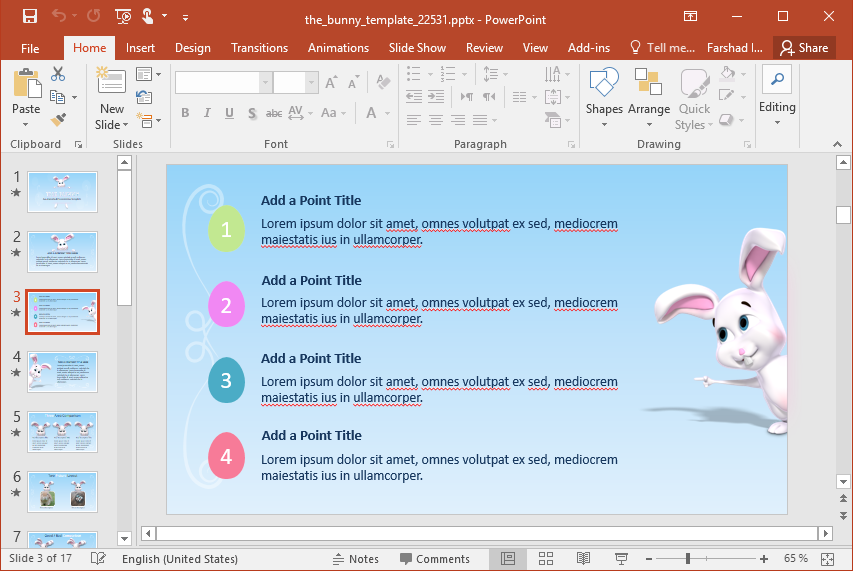Switch to Slide Sorter view
Screen dimensions: 853x571
pyautogui.click(x=546, y=559)
